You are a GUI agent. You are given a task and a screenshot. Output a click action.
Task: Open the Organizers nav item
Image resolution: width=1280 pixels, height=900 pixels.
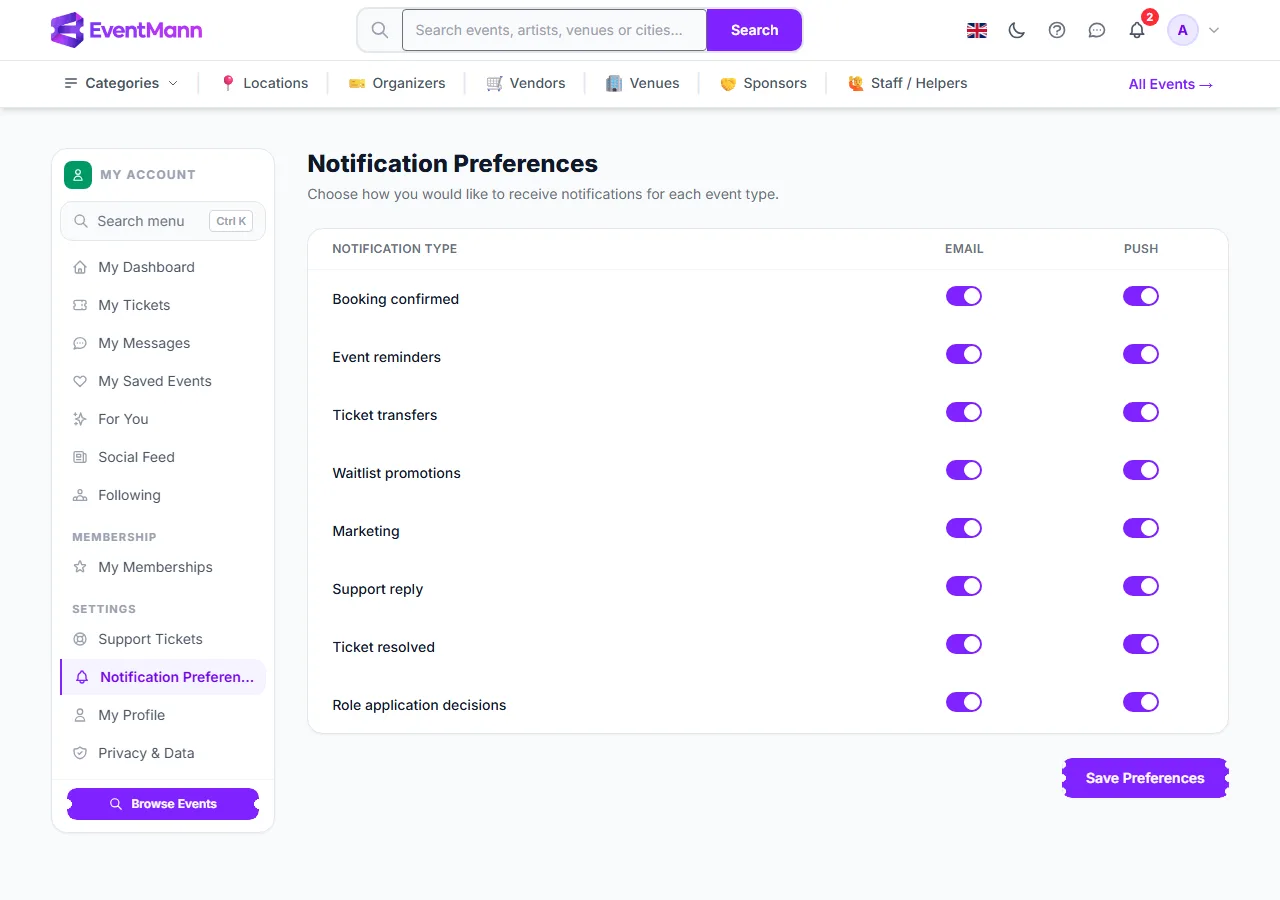pyautogui.click(x=397, y=83)
